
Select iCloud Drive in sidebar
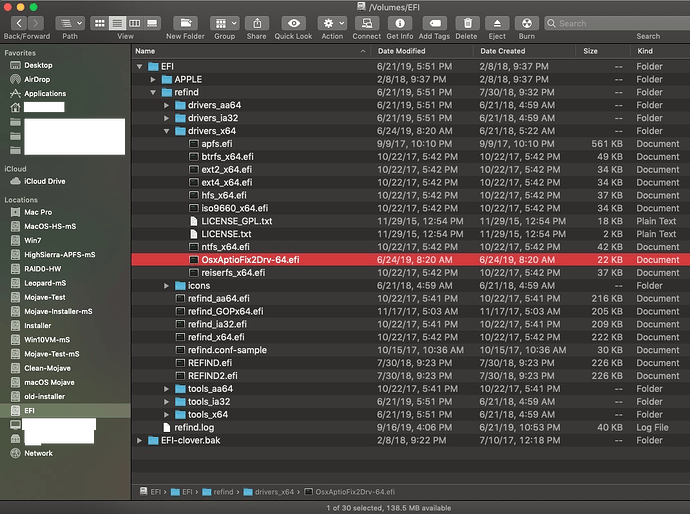pyautogui.click(x=44, y=181)
